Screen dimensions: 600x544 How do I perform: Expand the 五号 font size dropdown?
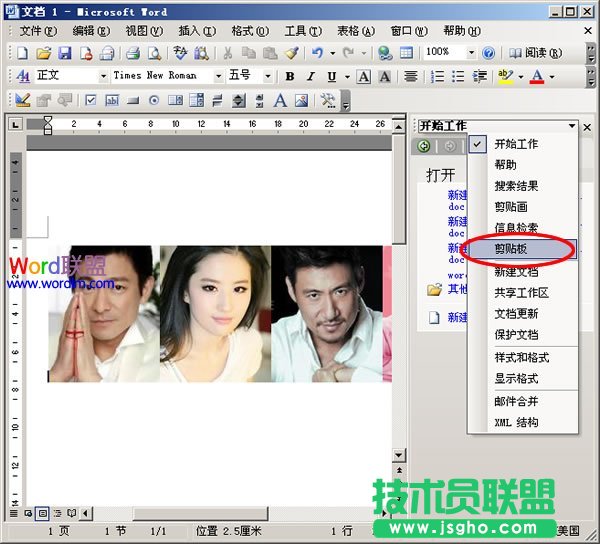click(x=269, y=76)
